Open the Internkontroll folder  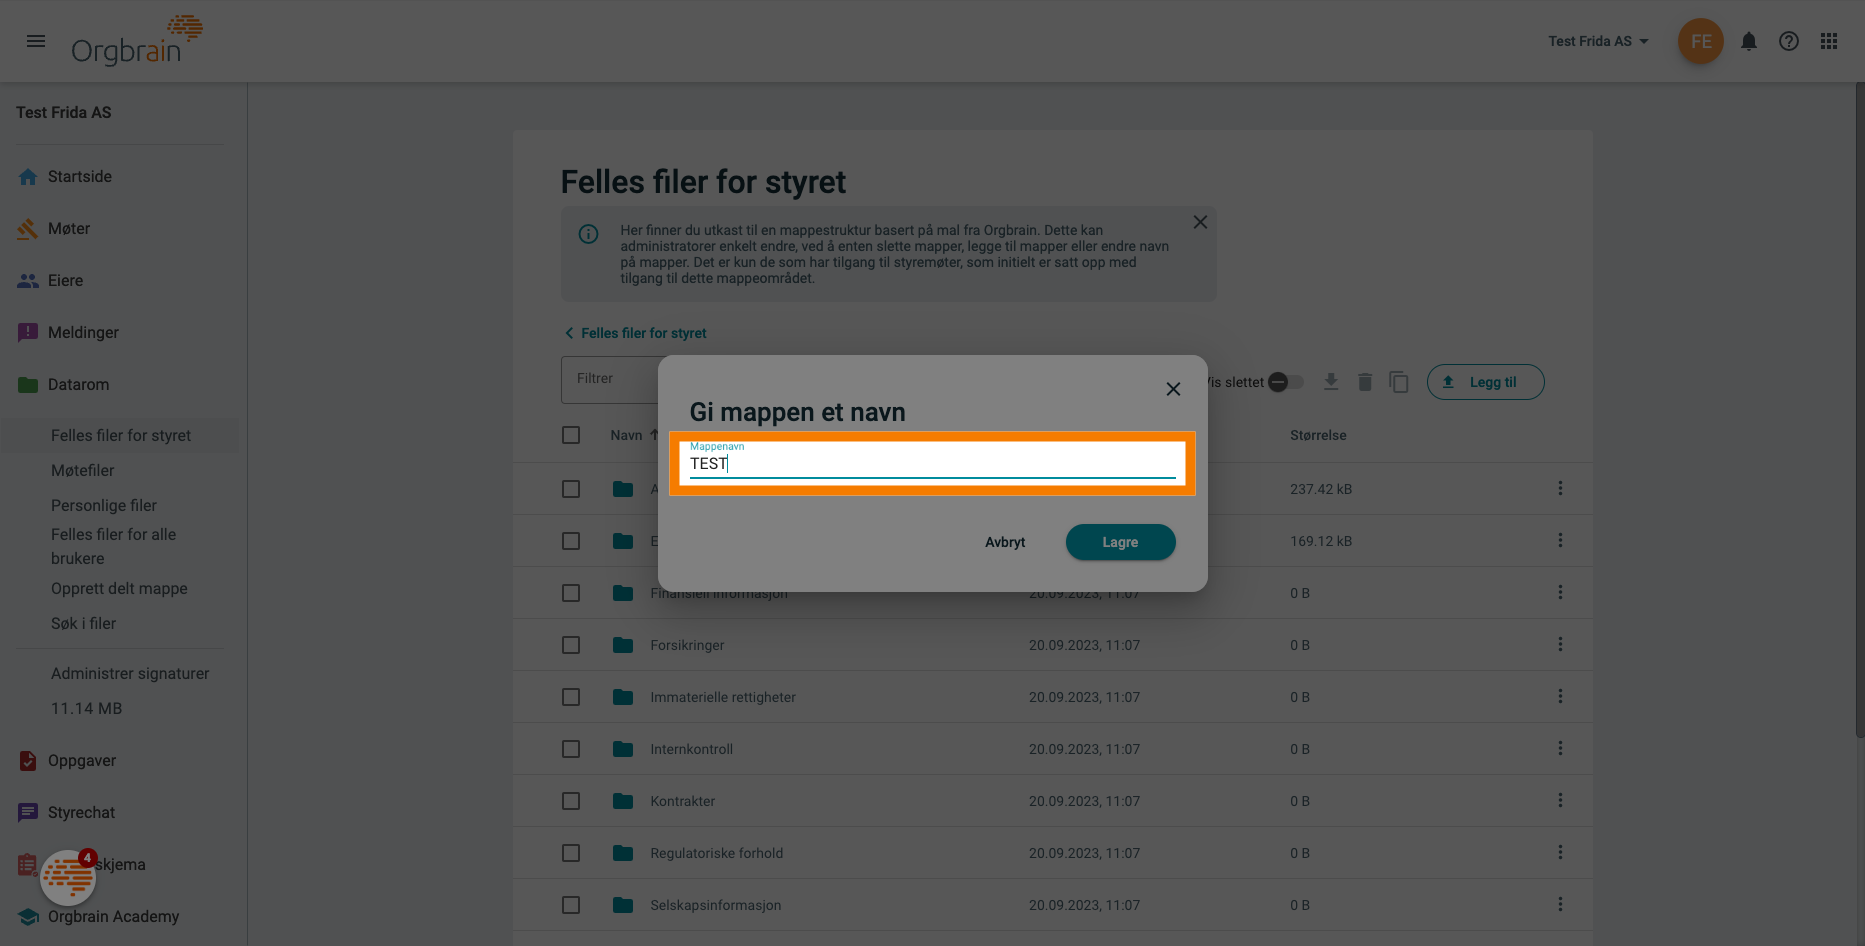pos(691,749)
